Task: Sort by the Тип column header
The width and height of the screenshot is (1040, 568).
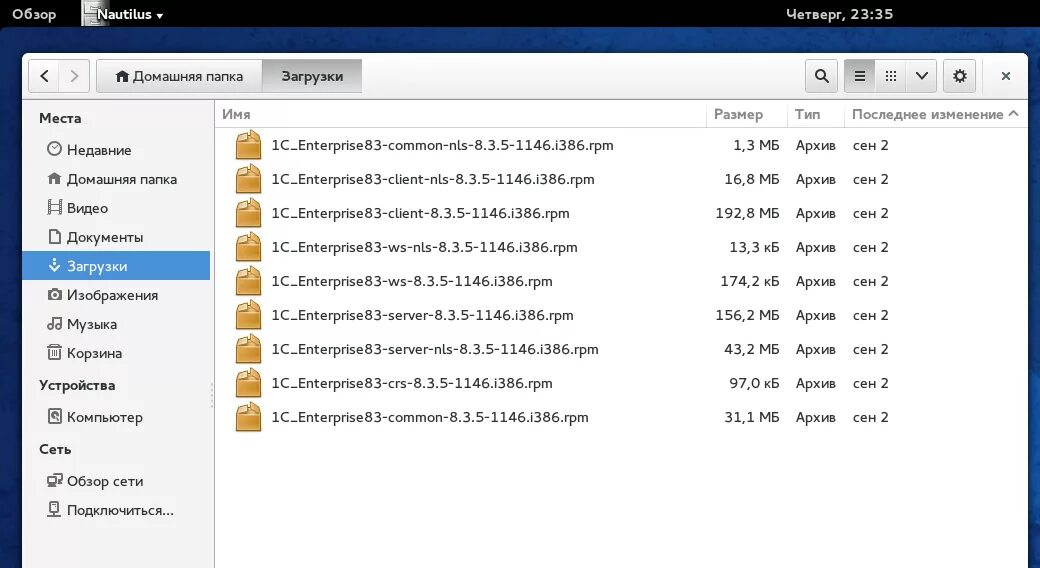Action: (x=816, y=114)
